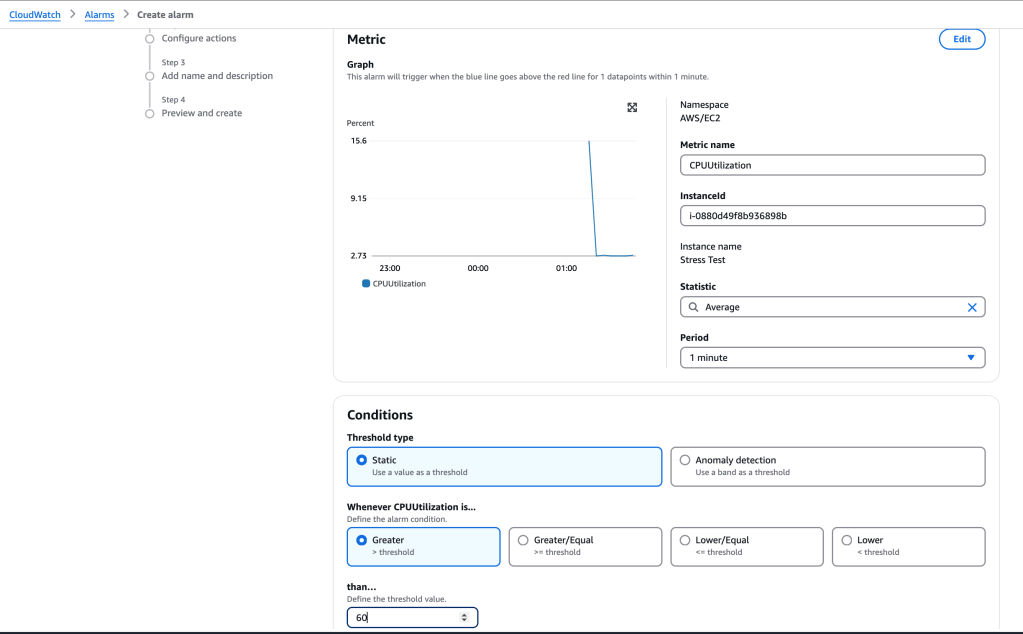The height and width of the screenshot is (634, 1023).
Task: Open the Alarms breadcrumb link
Action: click(99, 15)
